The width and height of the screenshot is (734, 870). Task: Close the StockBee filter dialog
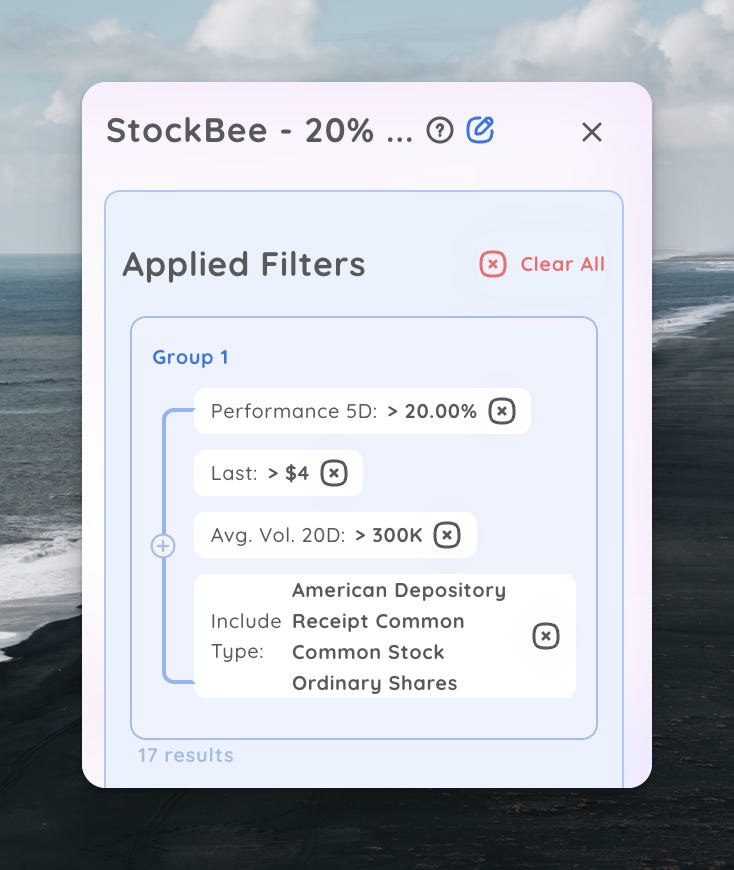coord(592,132)
